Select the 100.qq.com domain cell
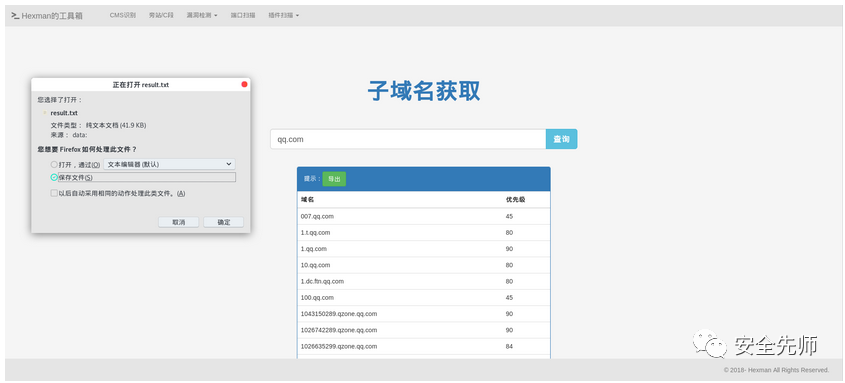 point(317,297)
